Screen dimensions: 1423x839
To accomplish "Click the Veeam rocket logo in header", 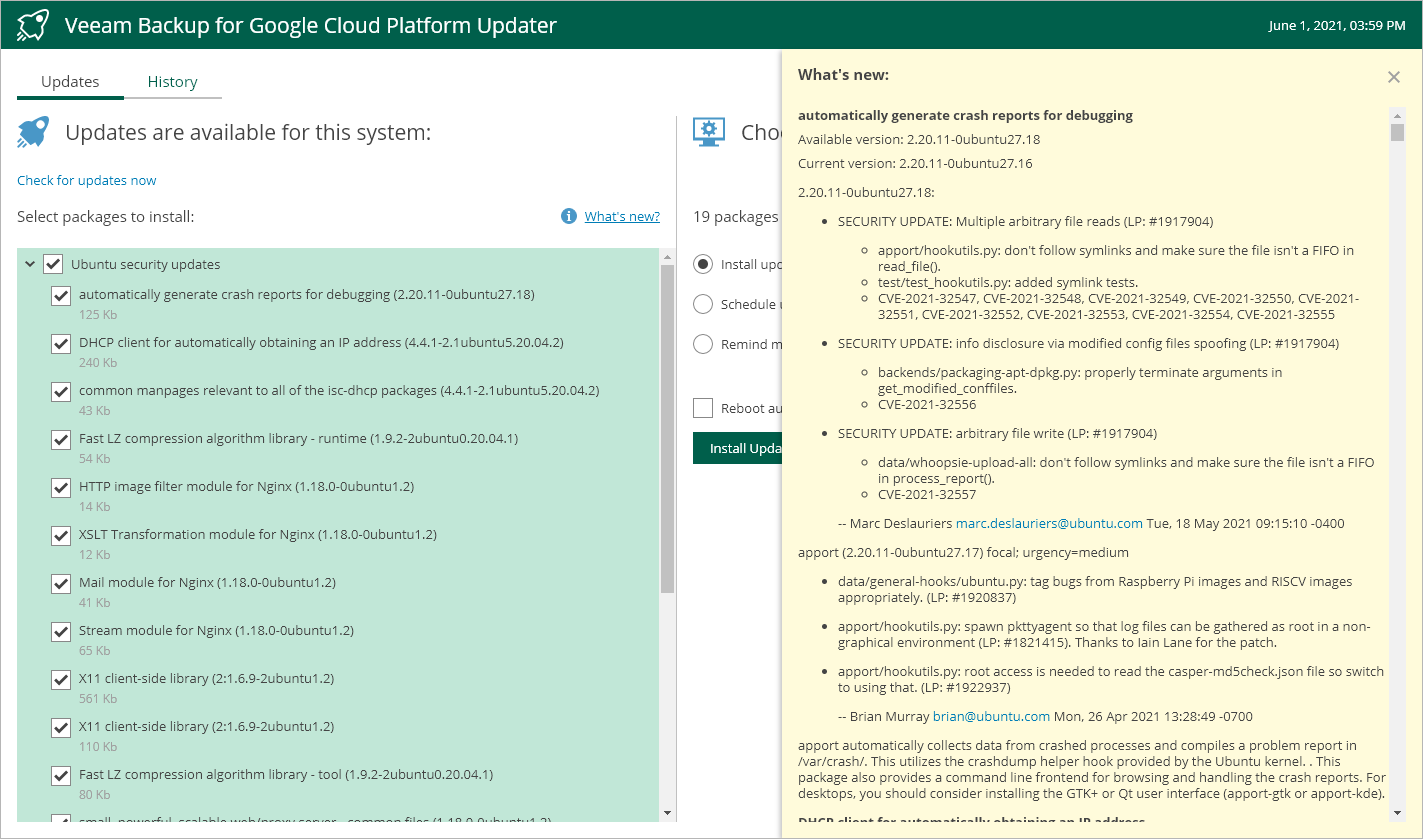I will 33,26.
